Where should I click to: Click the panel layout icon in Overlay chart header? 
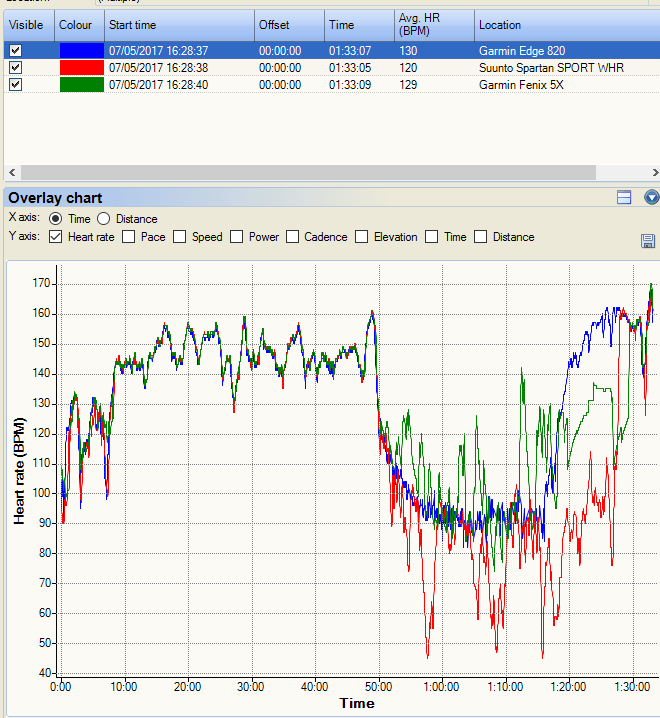(624, 198)
